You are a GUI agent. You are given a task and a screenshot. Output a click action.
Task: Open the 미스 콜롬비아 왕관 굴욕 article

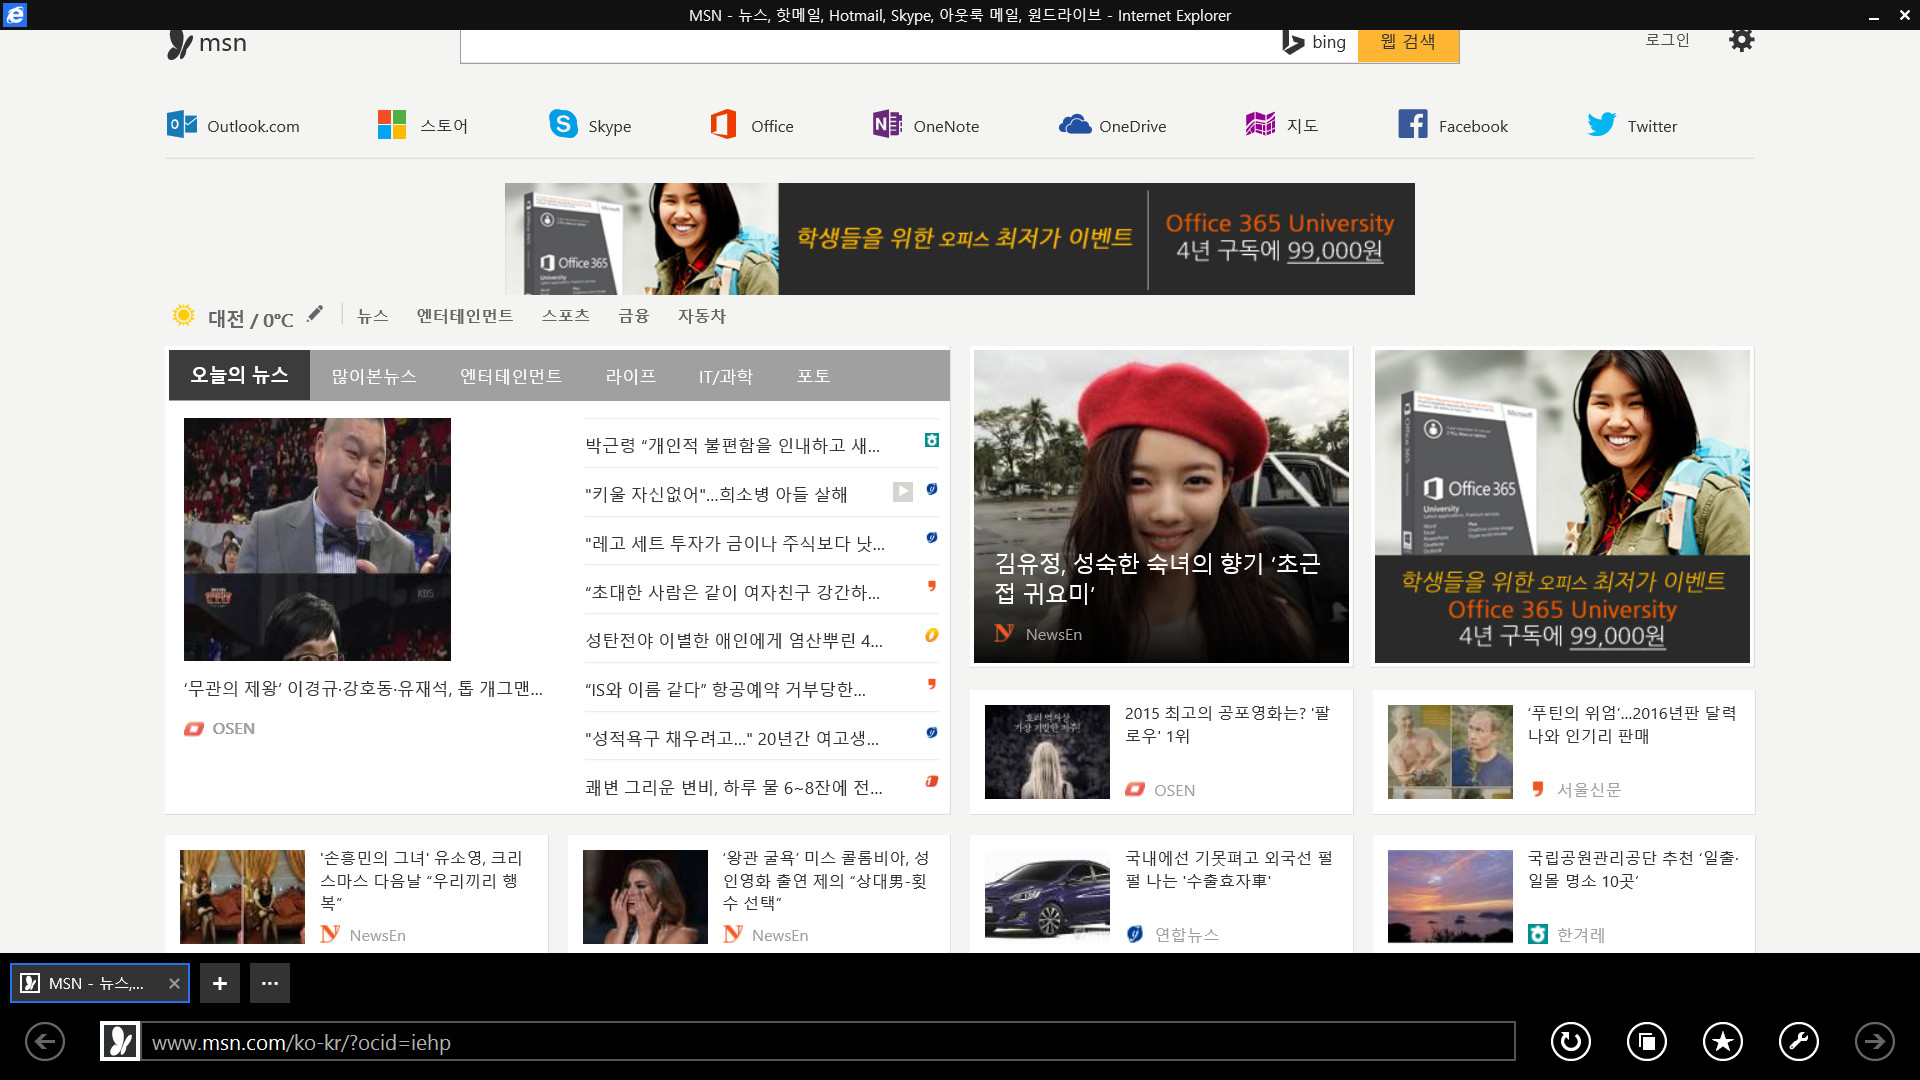click(x=759, y=895)
